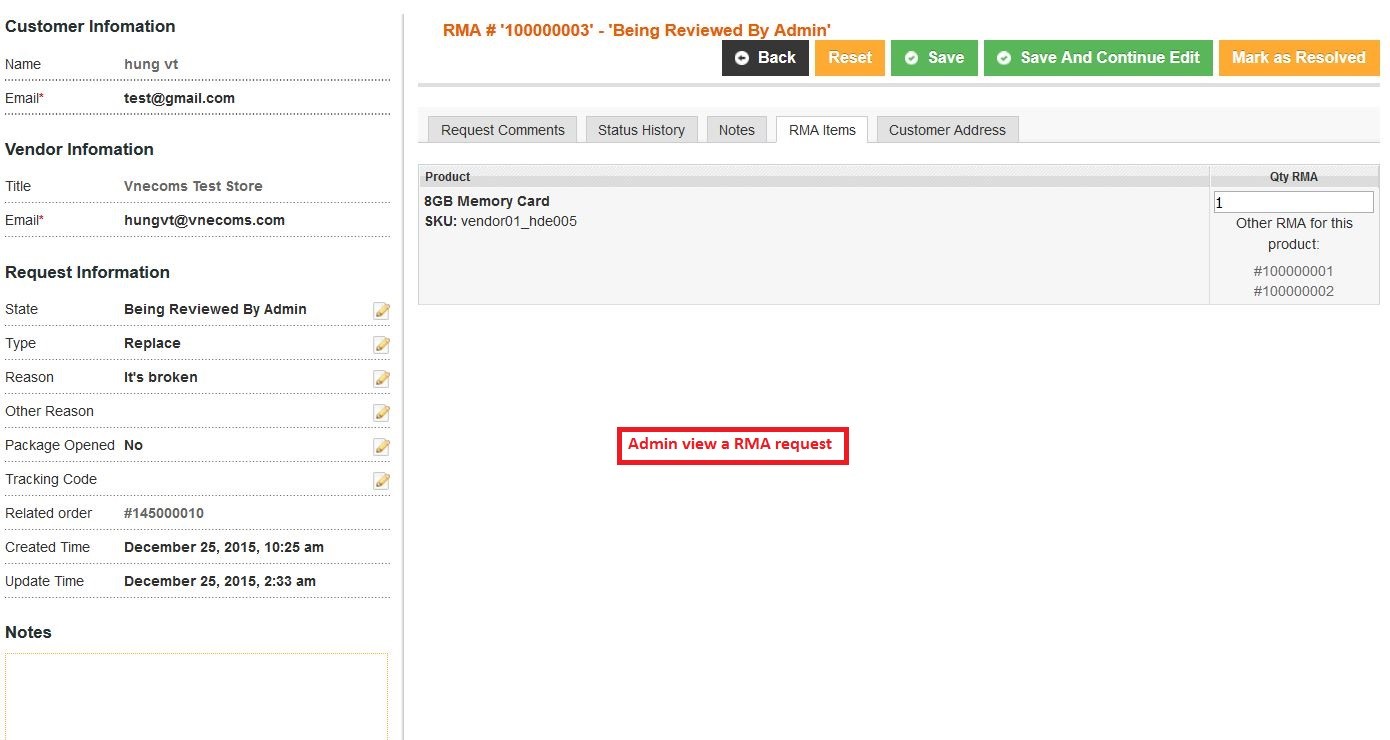The image size is (1390, 740).
Task: Open related order #145000010
Action: coord(164,513)
